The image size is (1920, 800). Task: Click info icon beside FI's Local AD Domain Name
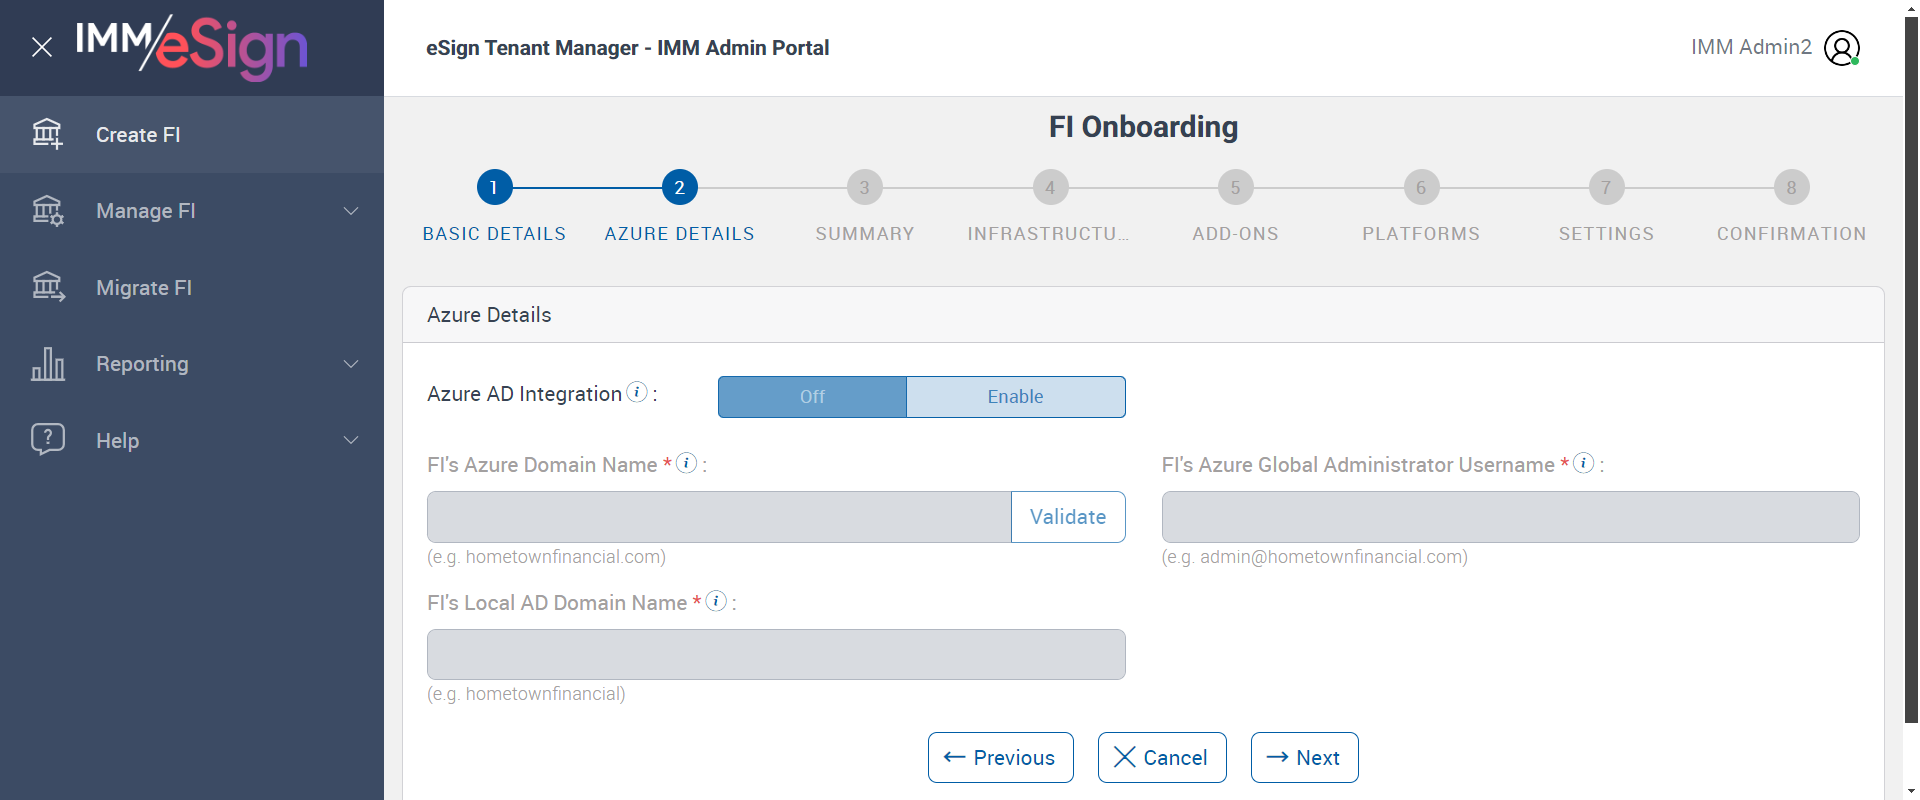point(716,601)
